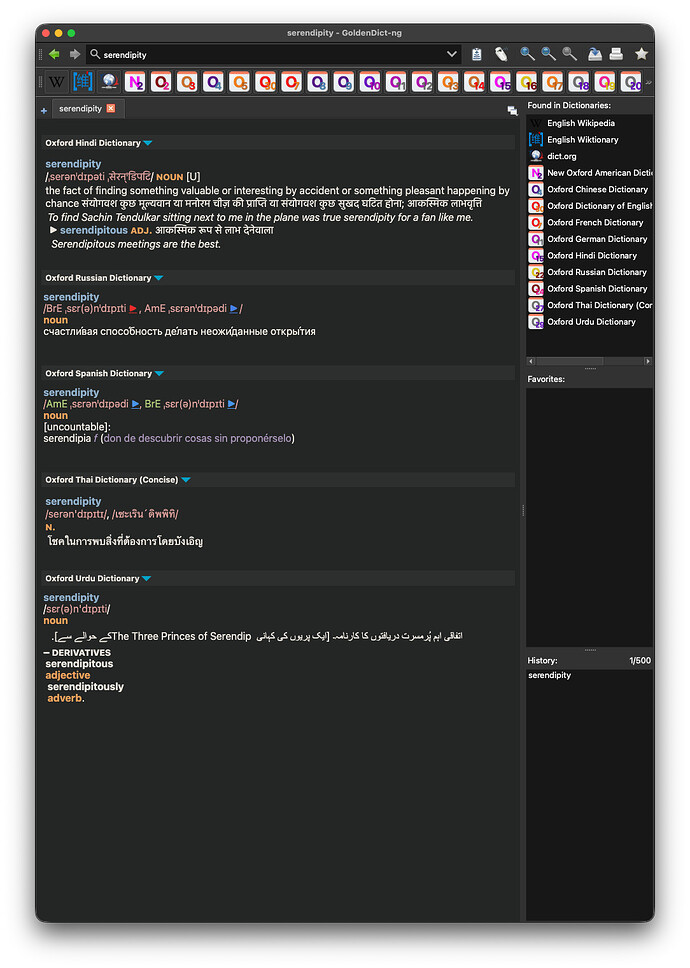Collapse the Oxford Hindi Dictionary article
The image size is (690, 968).
[x=148, y=143]
